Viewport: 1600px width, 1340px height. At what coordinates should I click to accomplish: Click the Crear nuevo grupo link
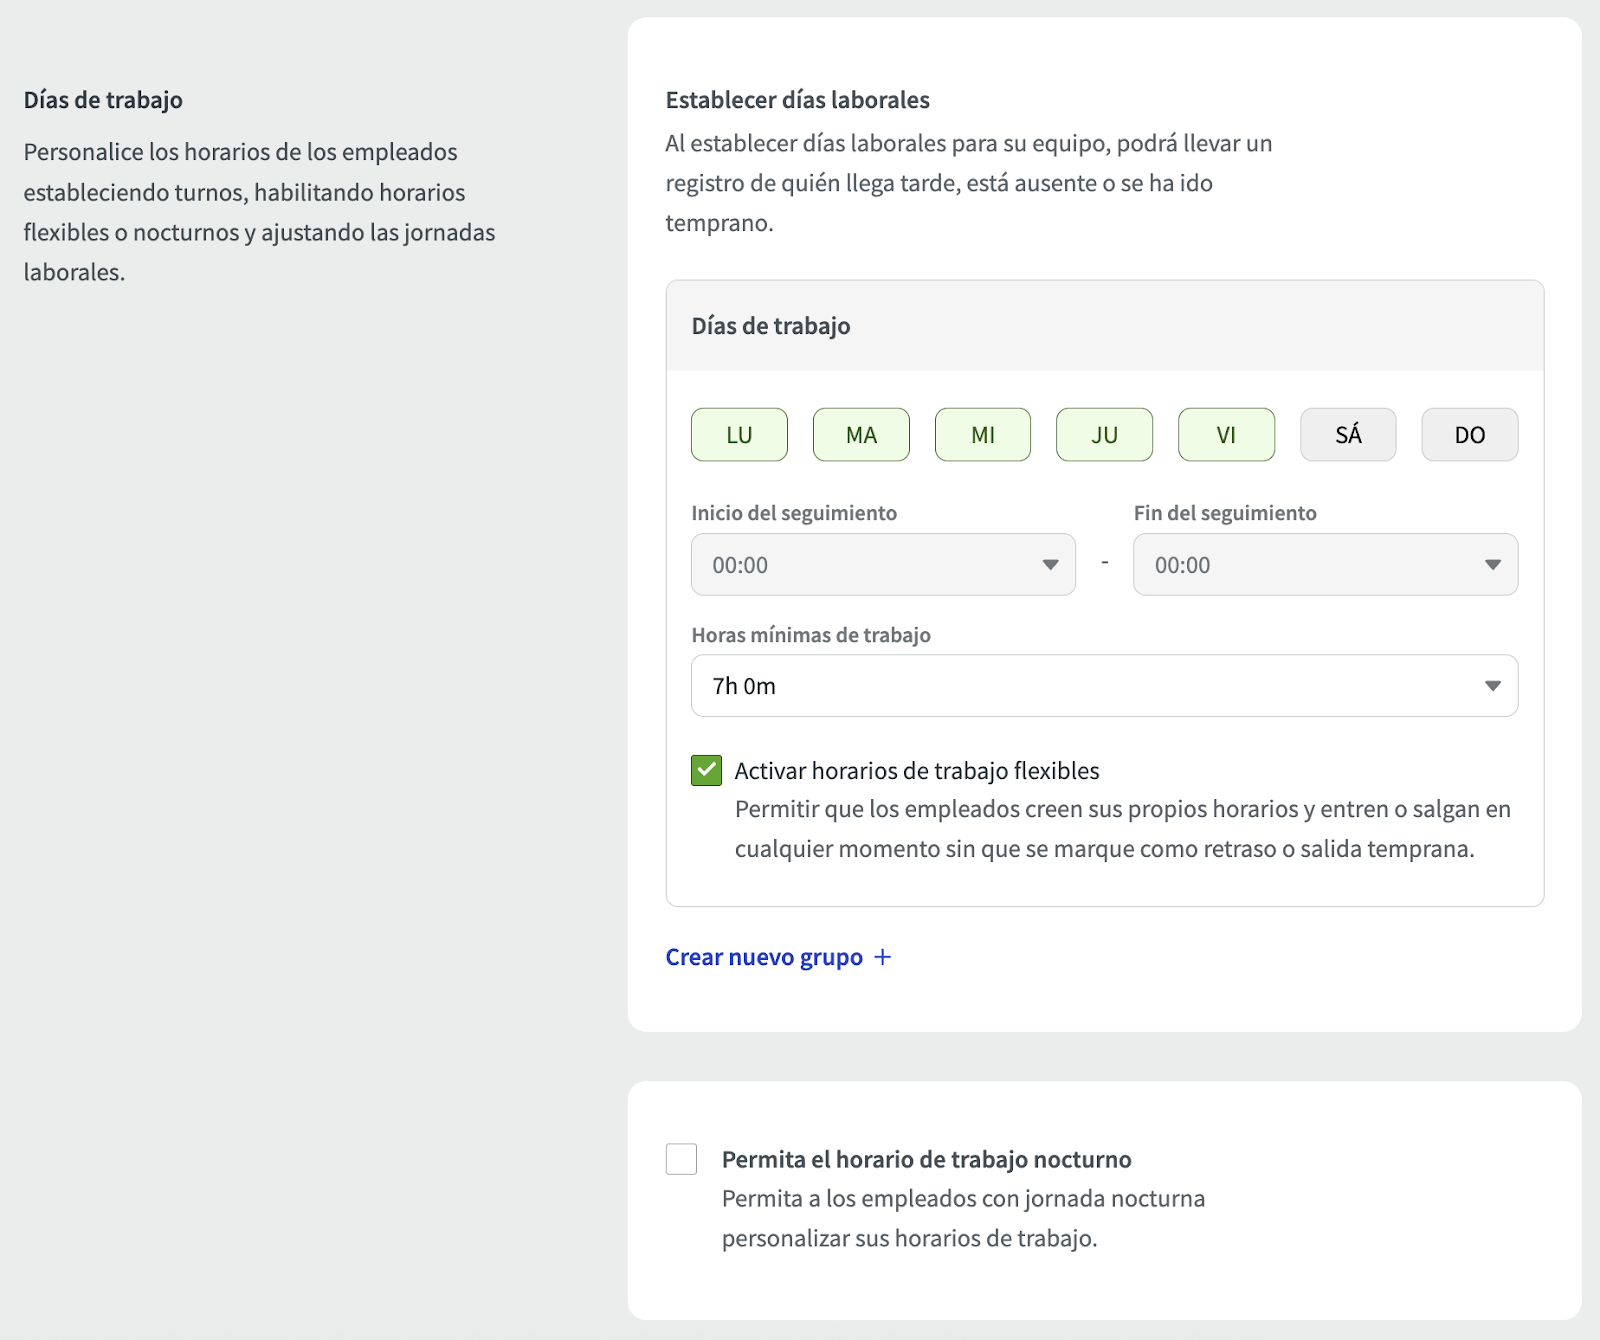(x=764, y=957)
